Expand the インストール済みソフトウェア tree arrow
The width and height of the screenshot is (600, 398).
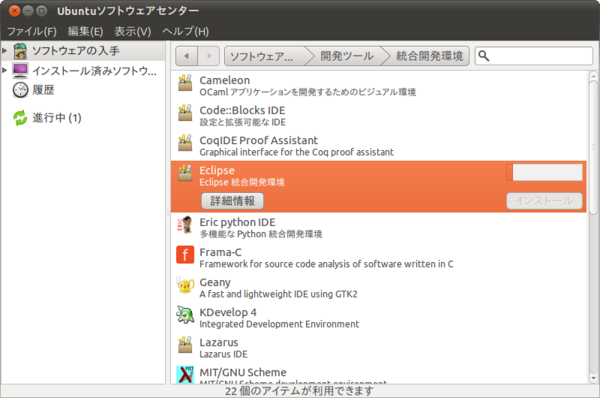click(5, 70)
